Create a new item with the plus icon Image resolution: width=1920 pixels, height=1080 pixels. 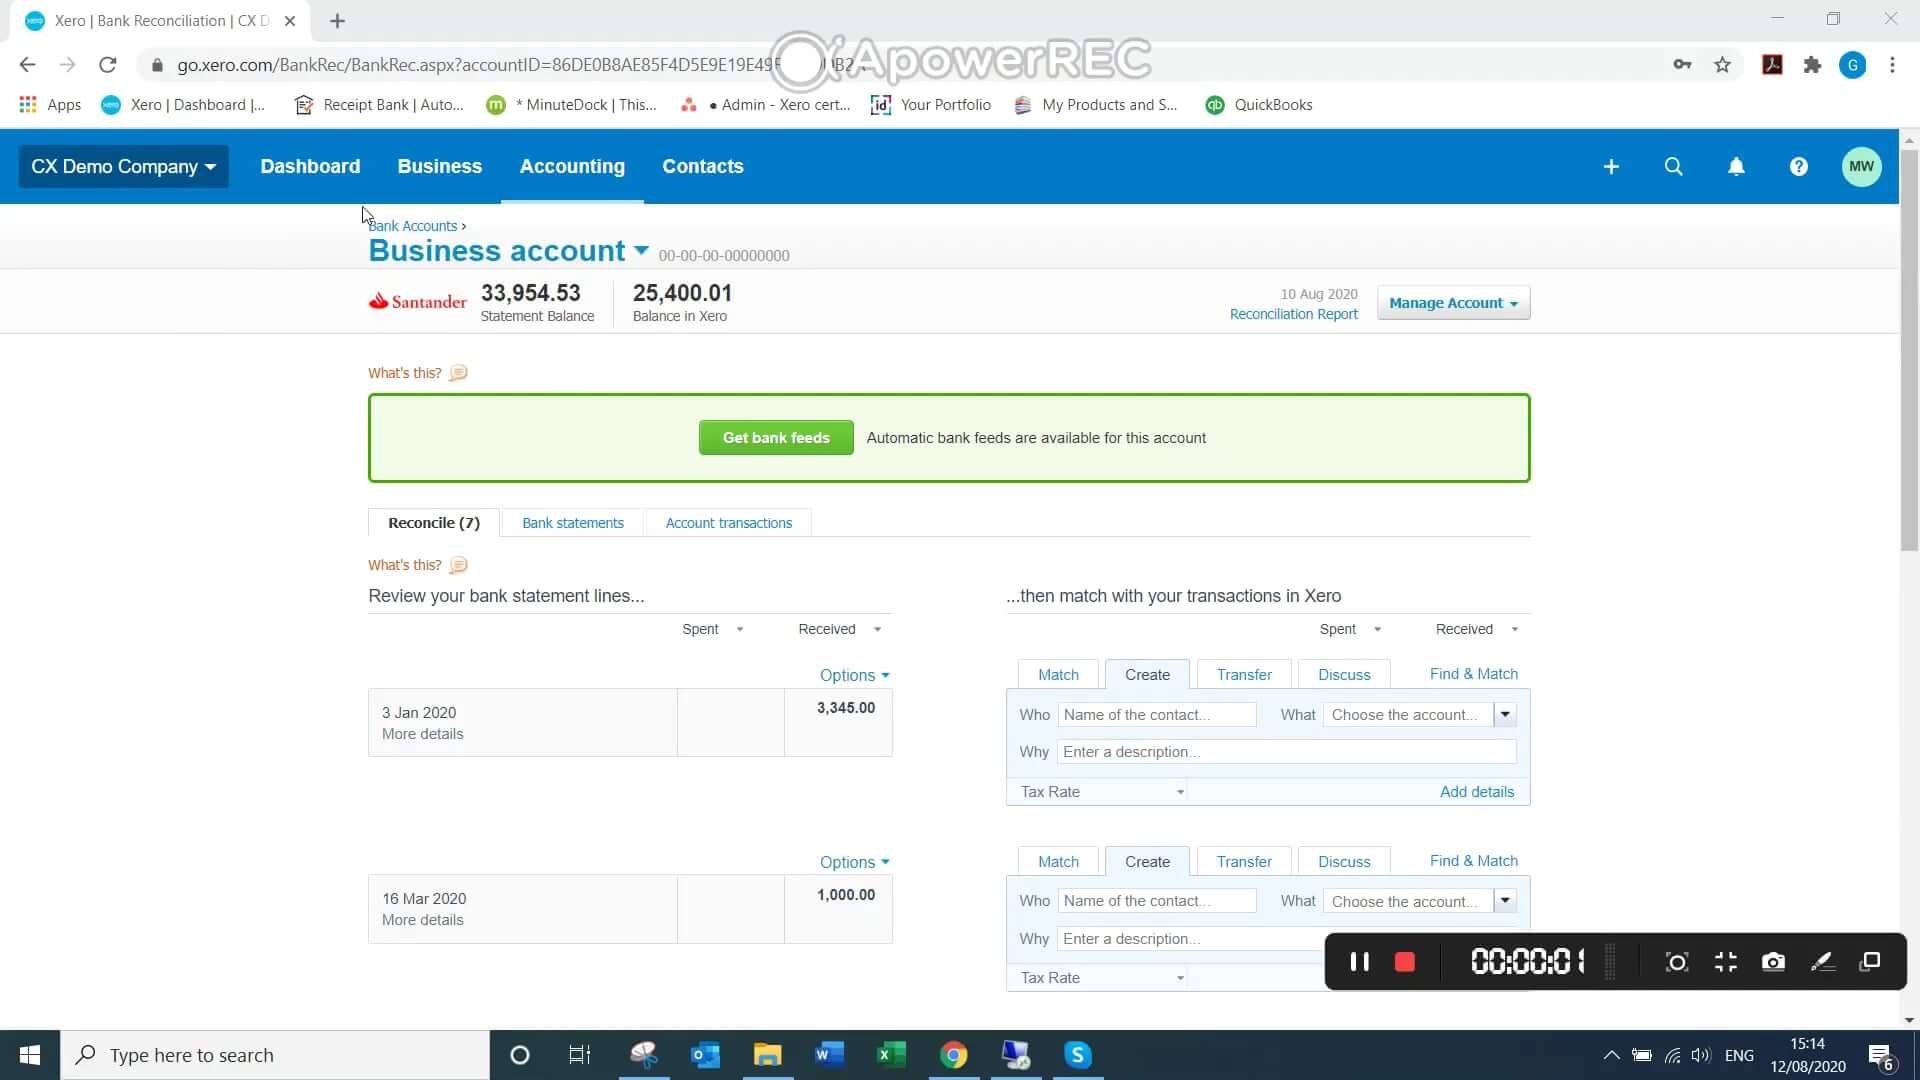(1612, 166)
